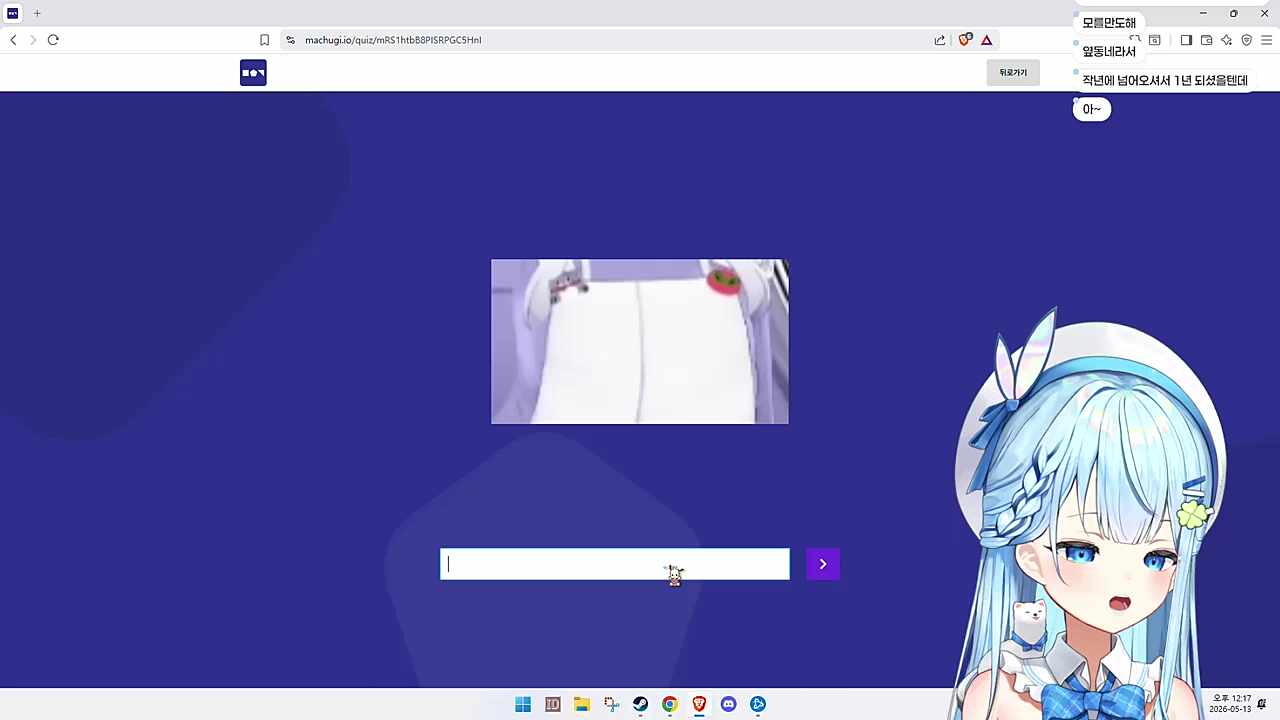Go back with the browser back arrow

pyautogui.click(x=13, y=40)
